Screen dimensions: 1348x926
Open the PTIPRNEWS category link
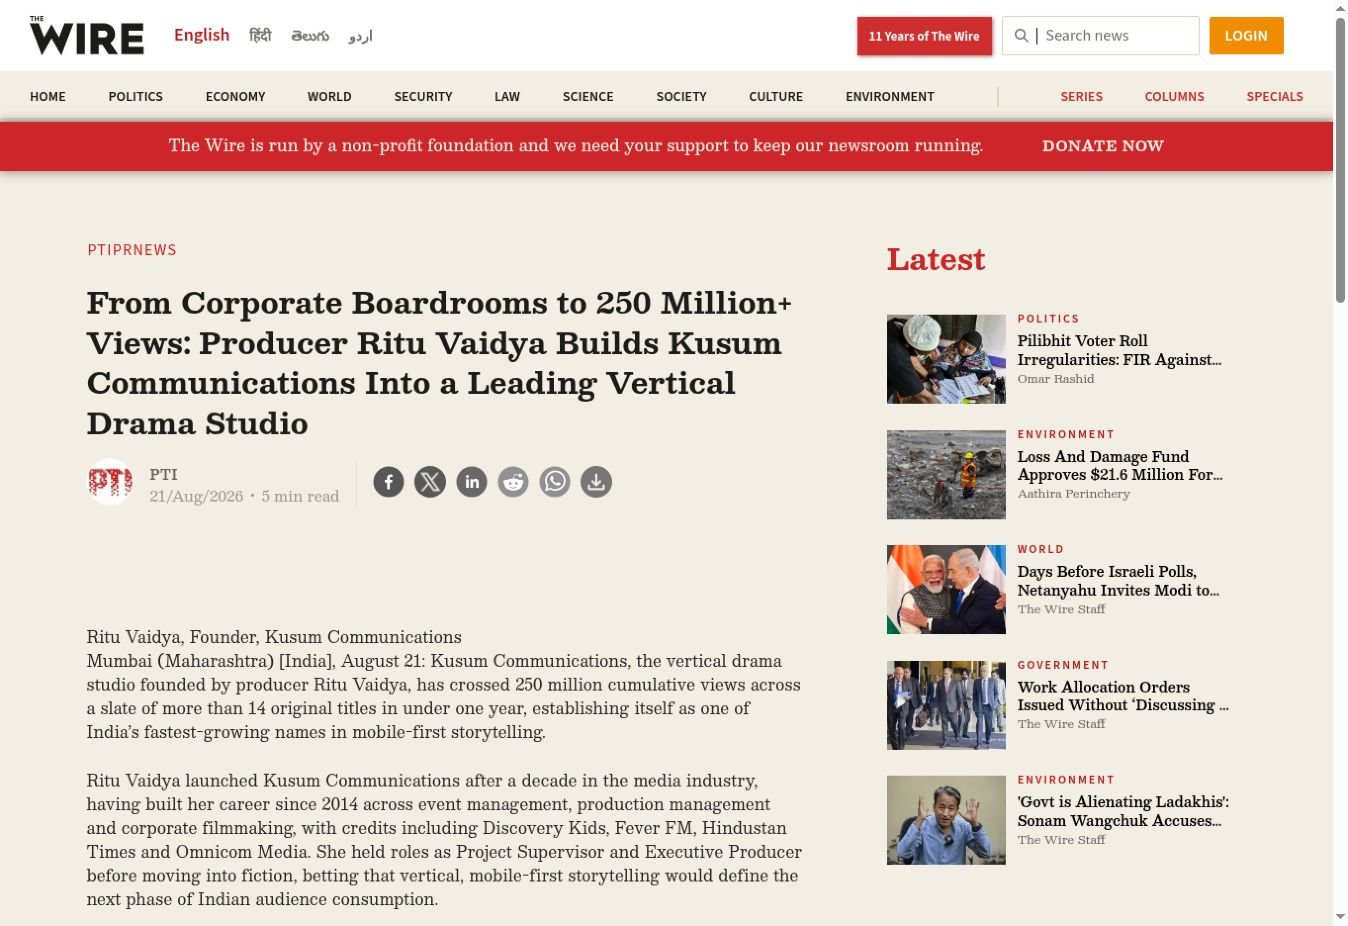(x=132, y=250)
